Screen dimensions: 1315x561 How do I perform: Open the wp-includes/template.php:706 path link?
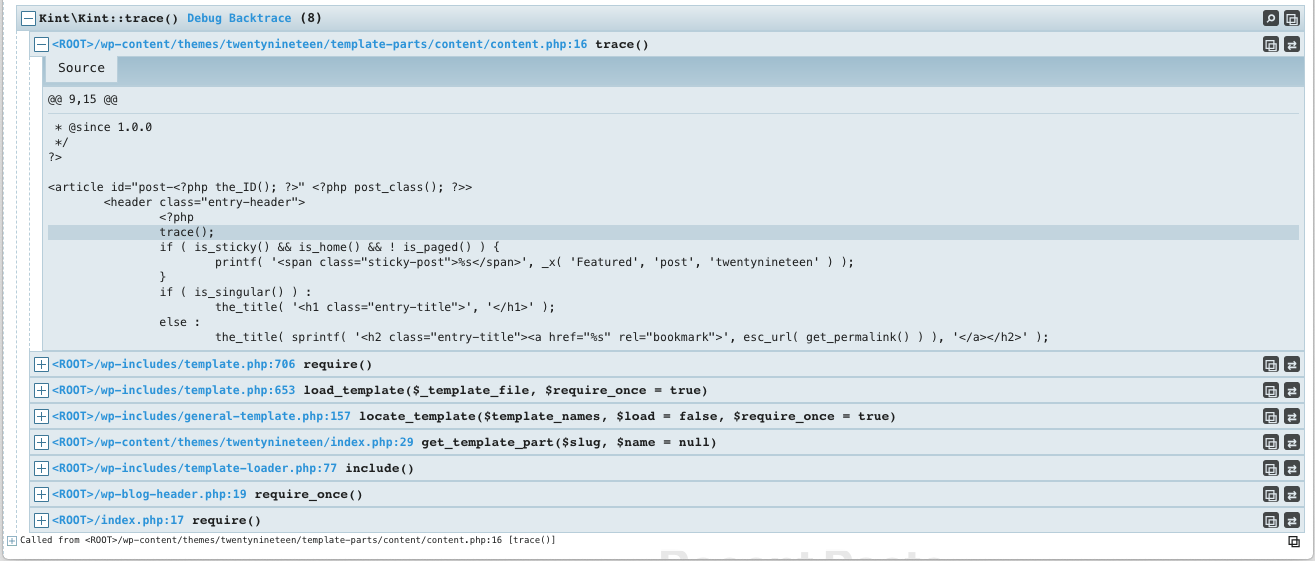(x=173, y=364)
